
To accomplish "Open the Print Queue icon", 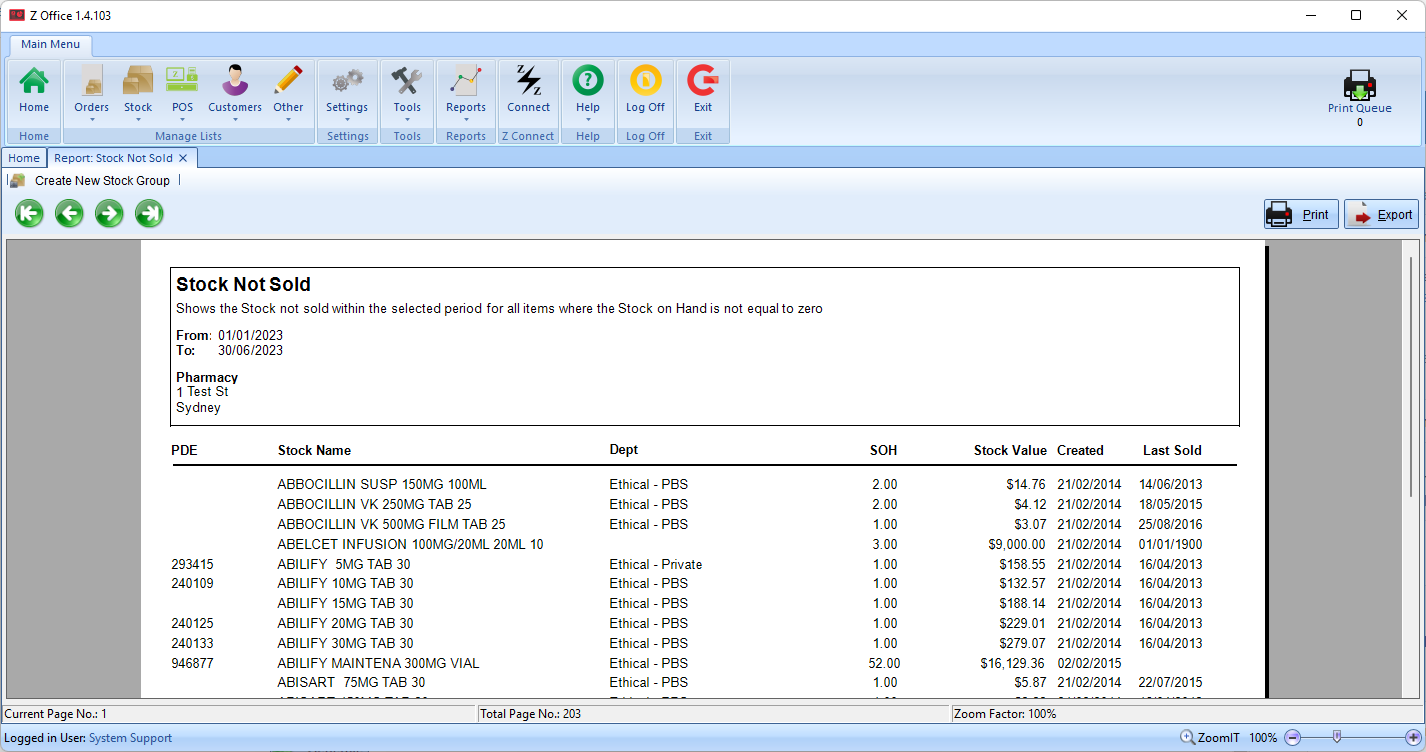I will pos(1359,85).
